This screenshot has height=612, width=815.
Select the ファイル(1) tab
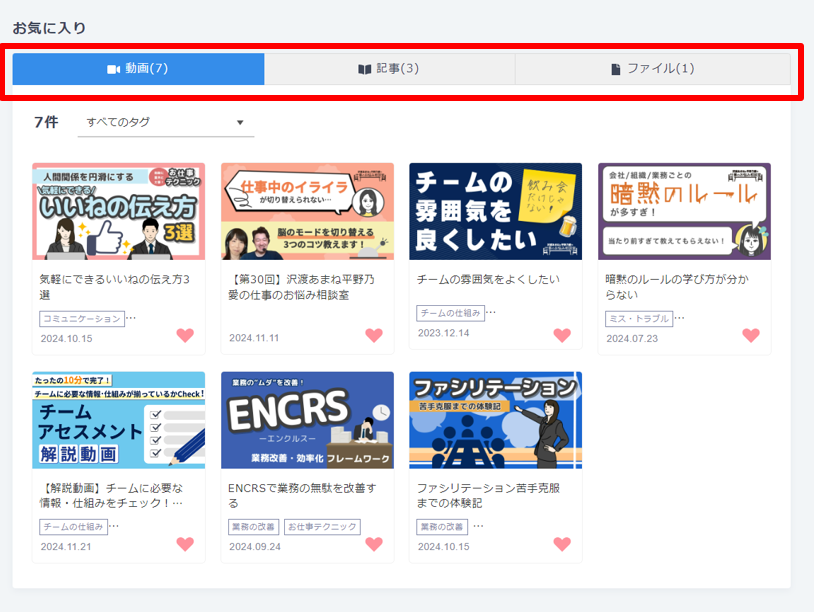click(x=652, y=69)
